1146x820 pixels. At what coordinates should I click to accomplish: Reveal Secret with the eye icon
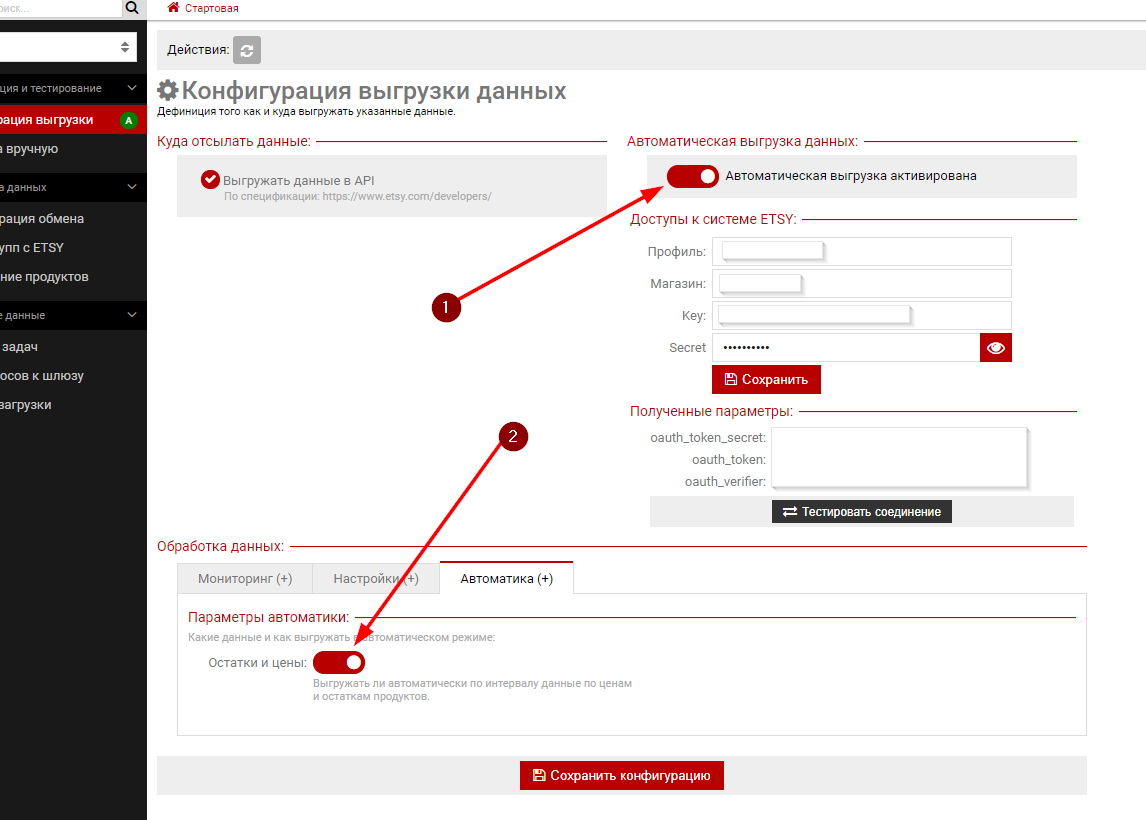996,348
